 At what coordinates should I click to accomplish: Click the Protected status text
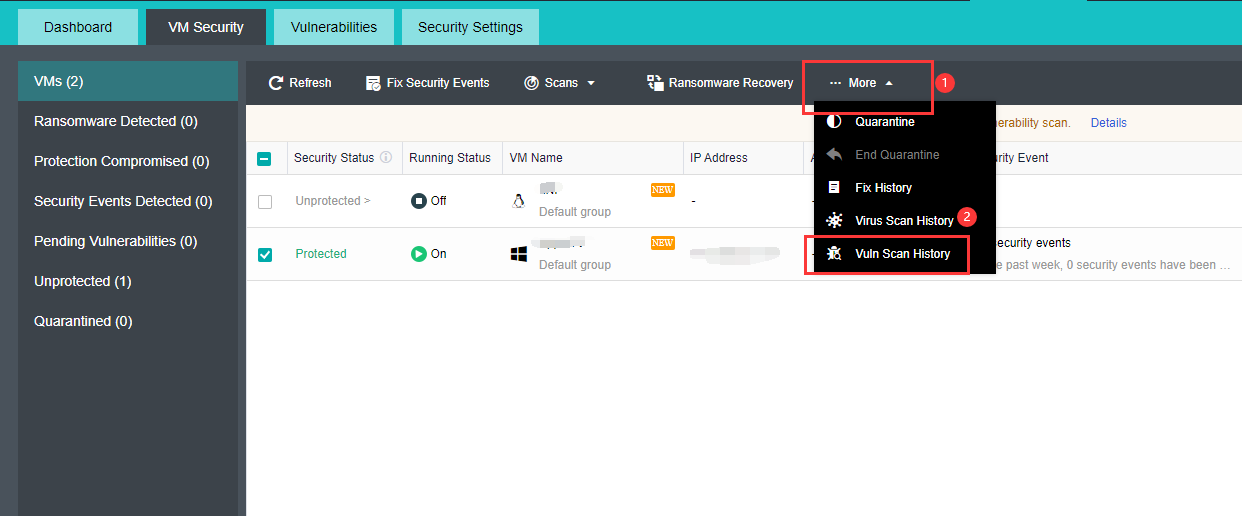(x=321, y=254)
